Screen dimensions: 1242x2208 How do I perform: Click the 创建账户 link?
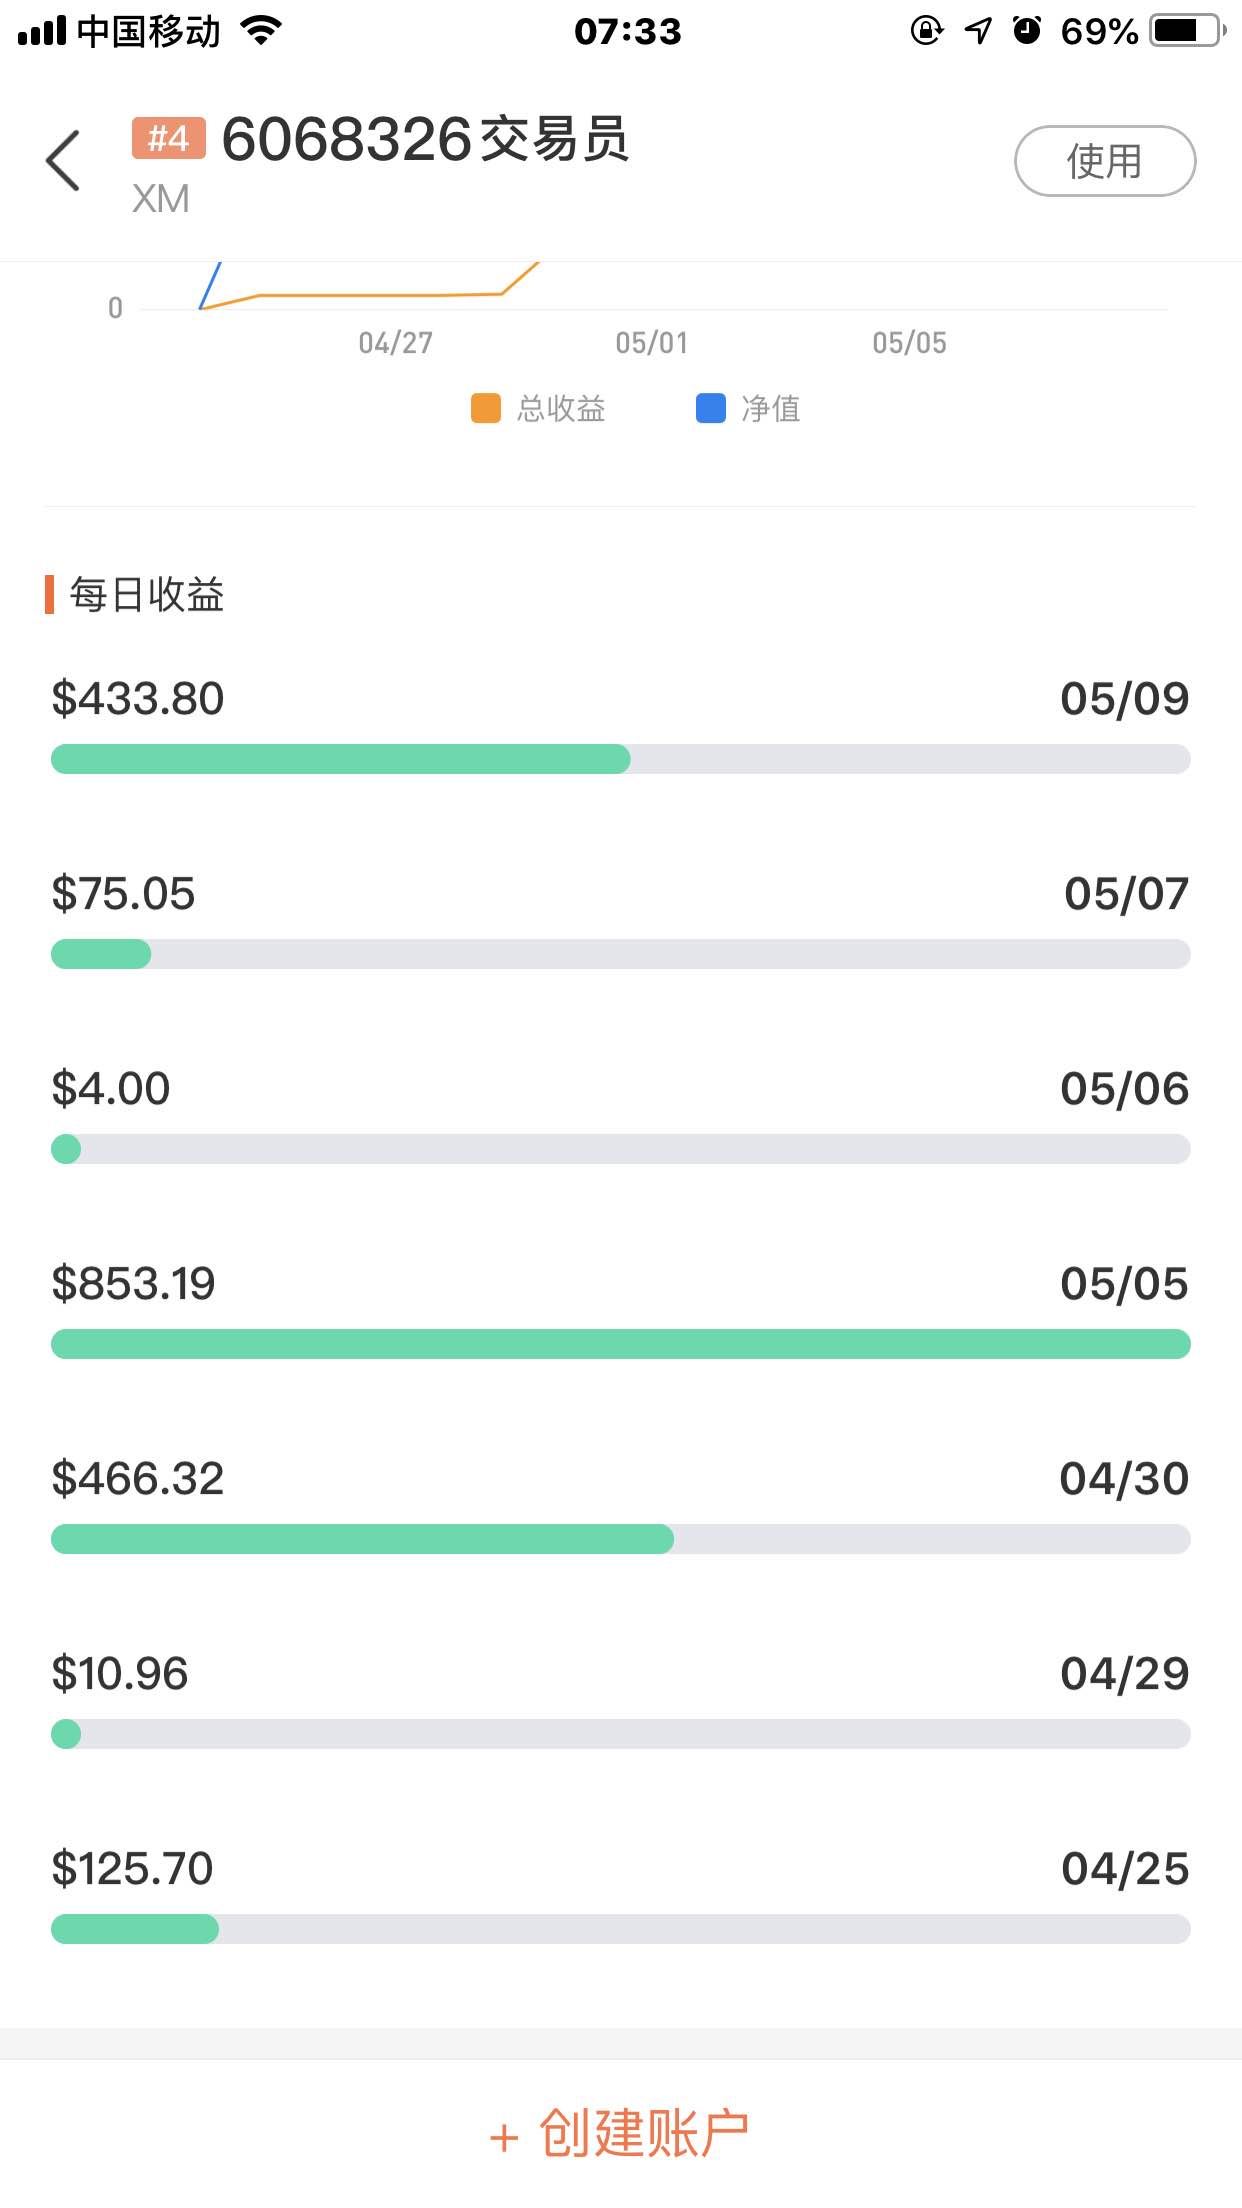point(620,2134)
